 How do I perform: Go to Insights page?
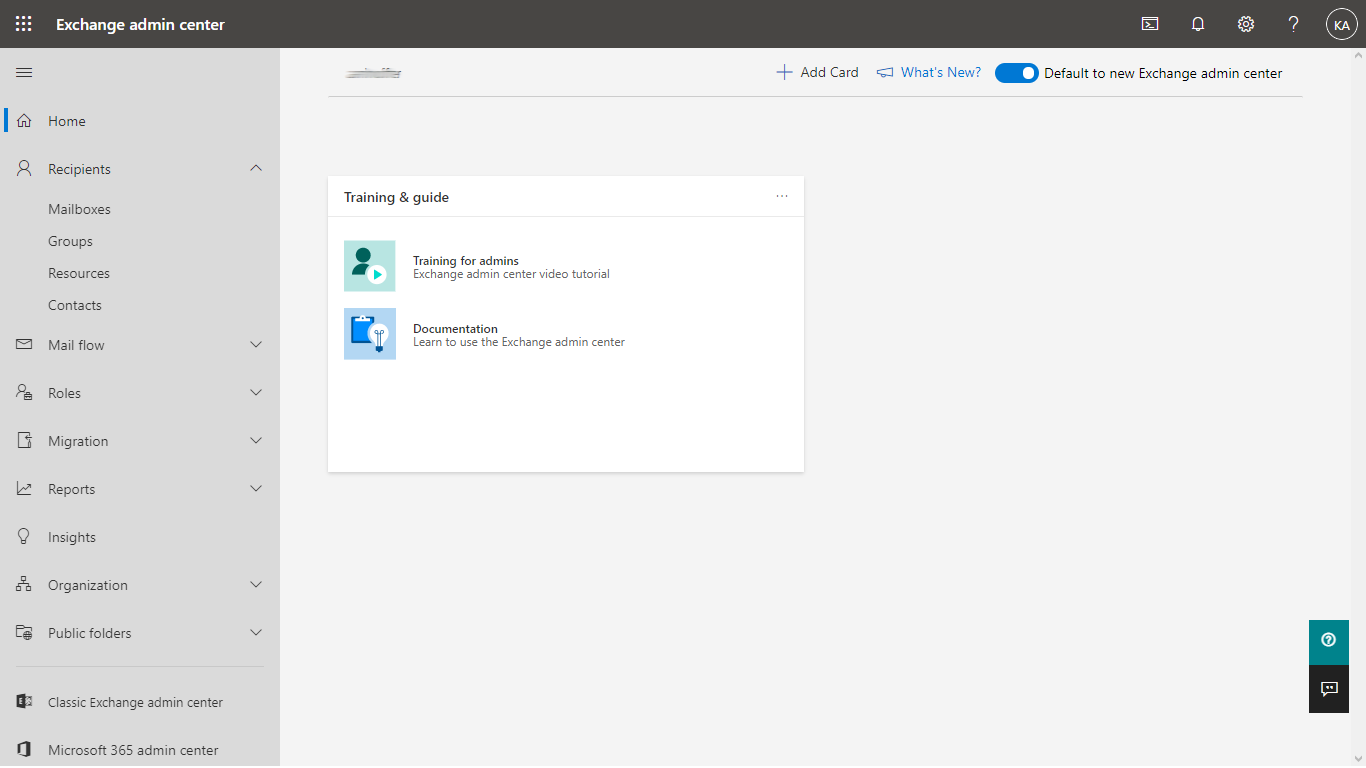72,537
